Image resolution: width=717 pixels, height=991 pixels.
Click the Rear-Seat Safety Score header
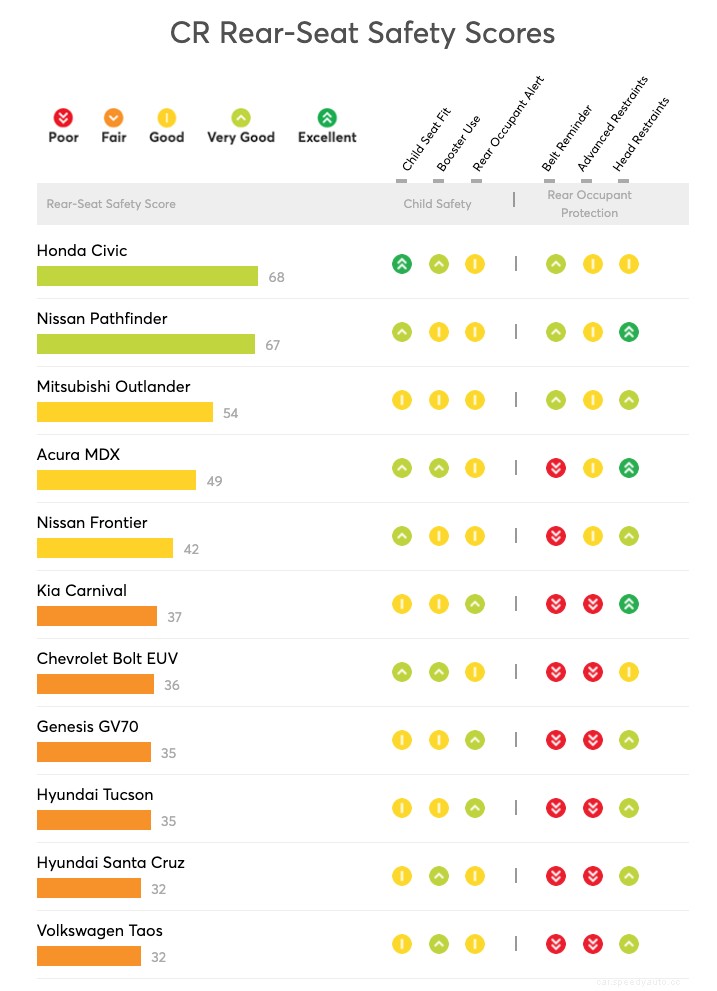[111, 204]
